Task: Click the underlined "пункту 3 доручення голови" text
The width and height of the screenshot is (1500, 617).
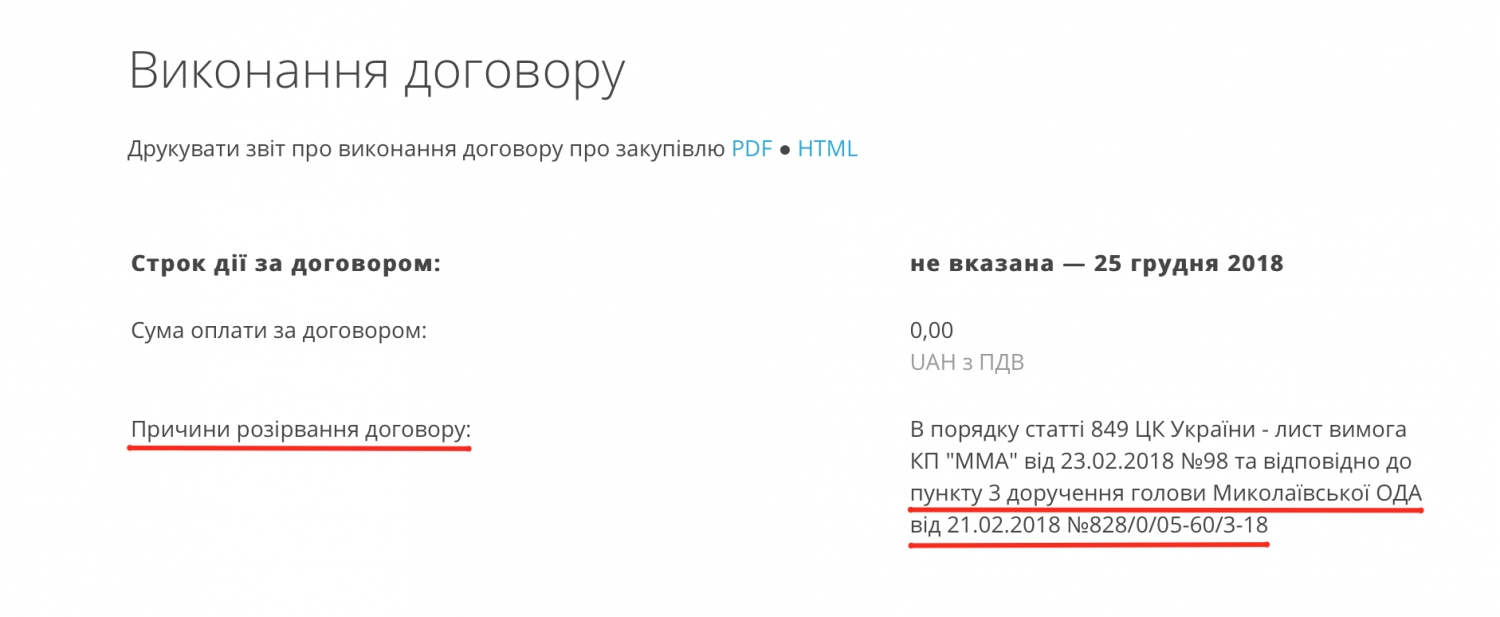Action: [x=1058, y=494]
